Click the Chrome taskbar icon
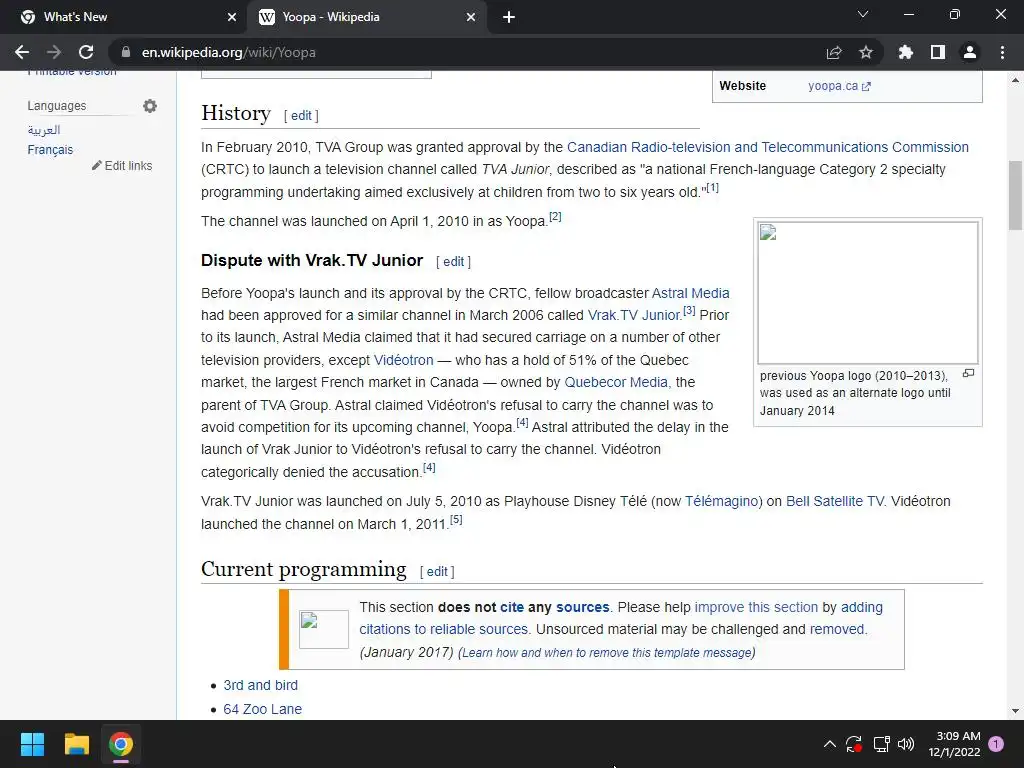Viewport: 1024px width, 768px height. point(121,744)
